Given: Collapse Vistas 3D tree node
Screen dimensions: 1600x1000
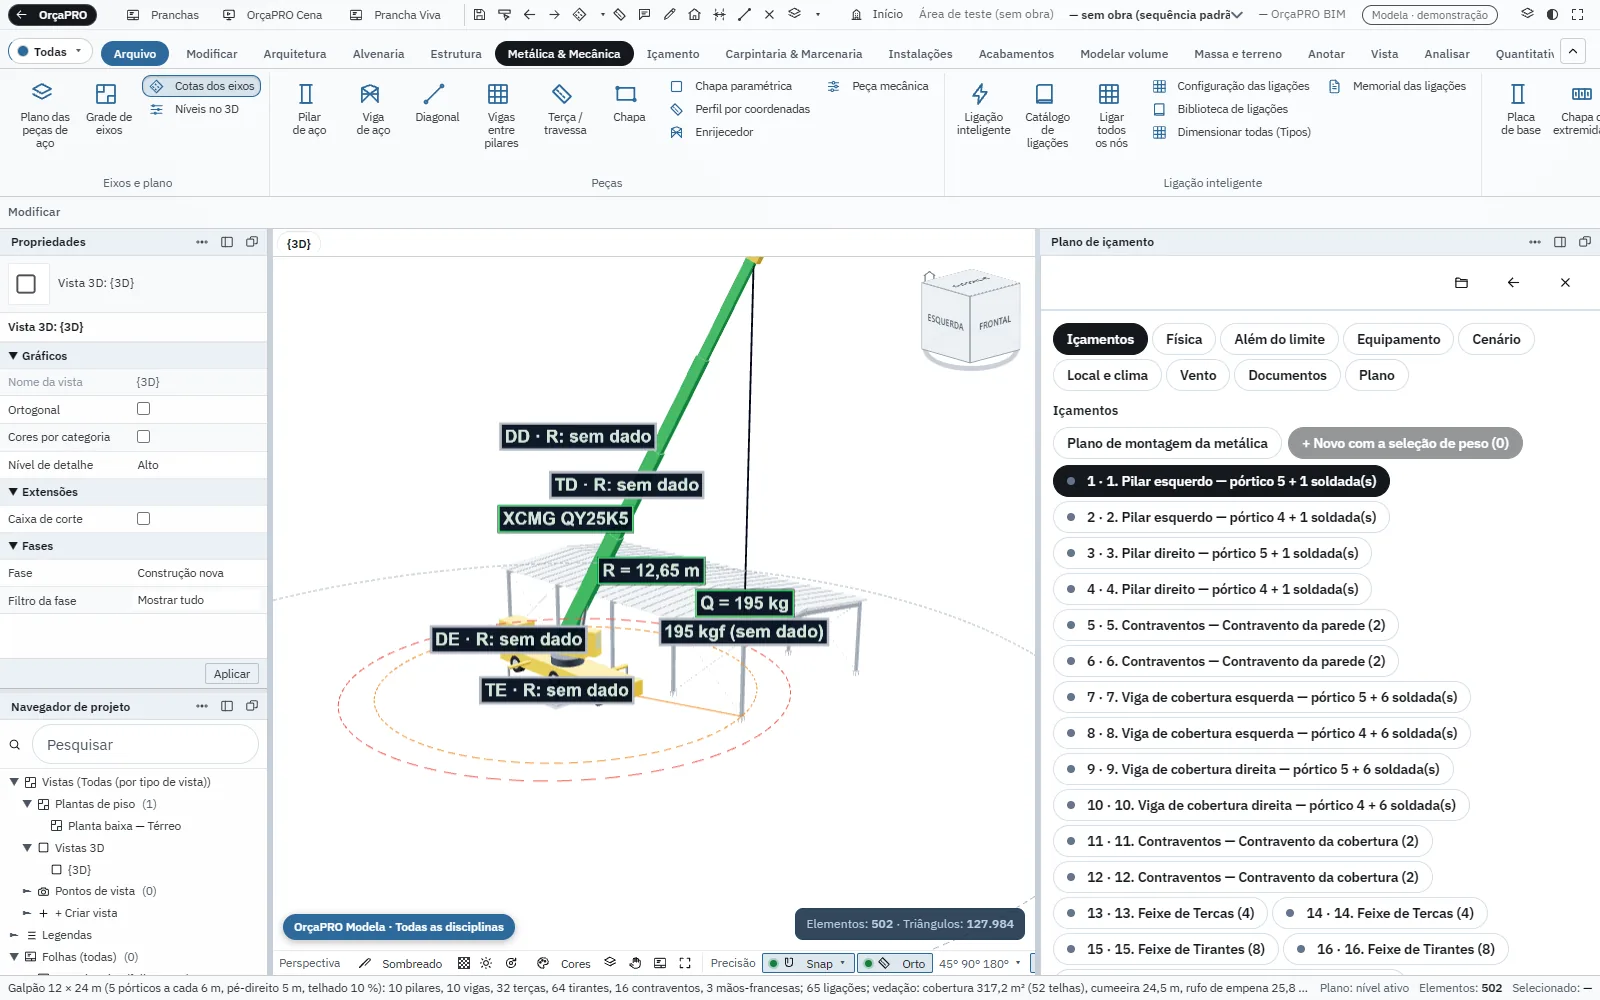Looking at the screenshot, I should (28, 848).
